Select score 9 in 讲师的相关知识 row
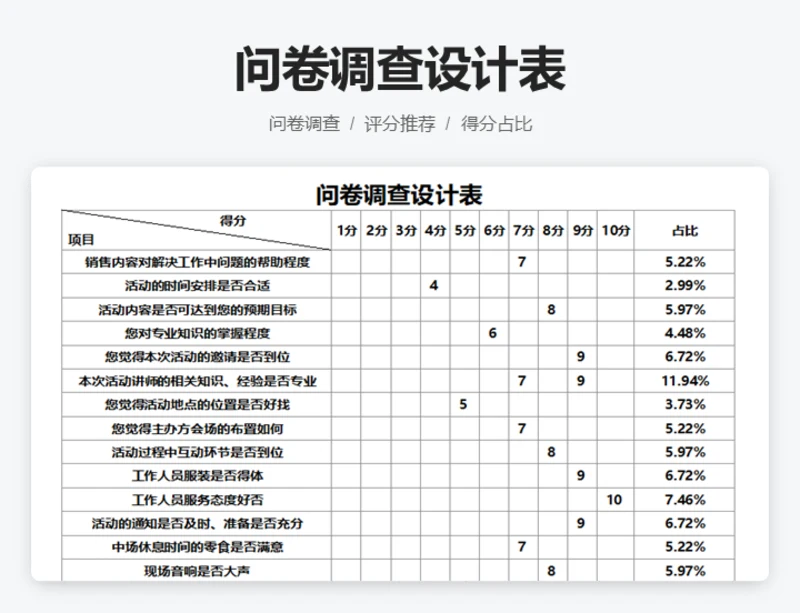Screen dimensions: 800x613 581,380
